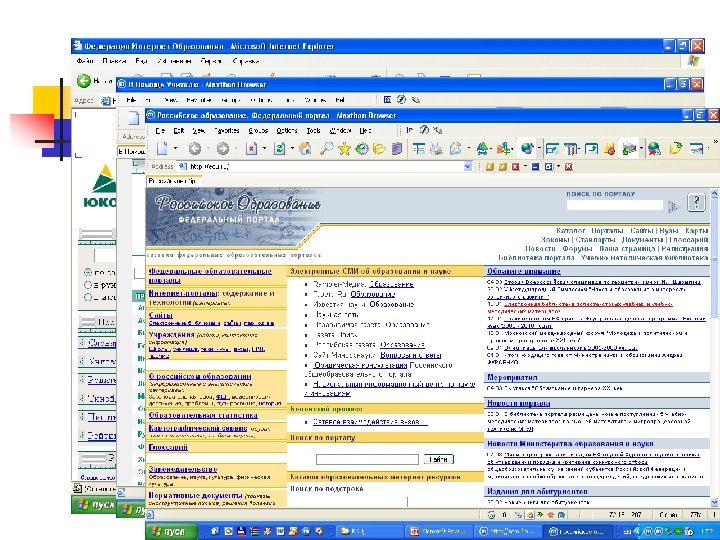Switch to Microsoft PowerPoint taskbar button
720x540 pixels.
(440, 531)
